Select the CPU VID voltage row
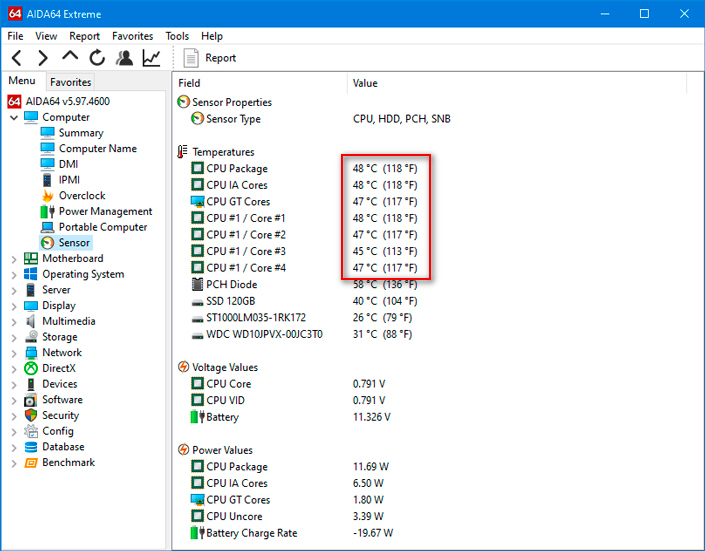 [288, 401]
